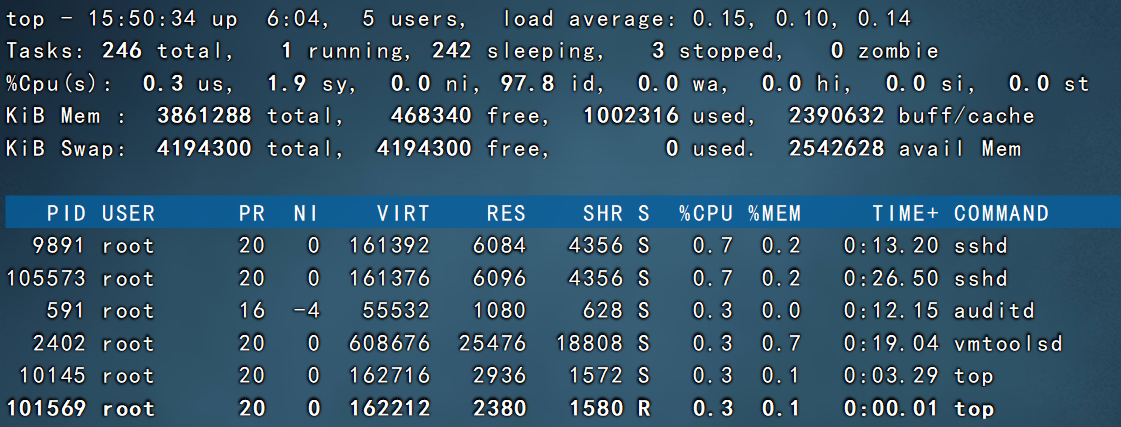Click the PID column header
Viewport: 1121px width, 427px height.
(66, 212)
